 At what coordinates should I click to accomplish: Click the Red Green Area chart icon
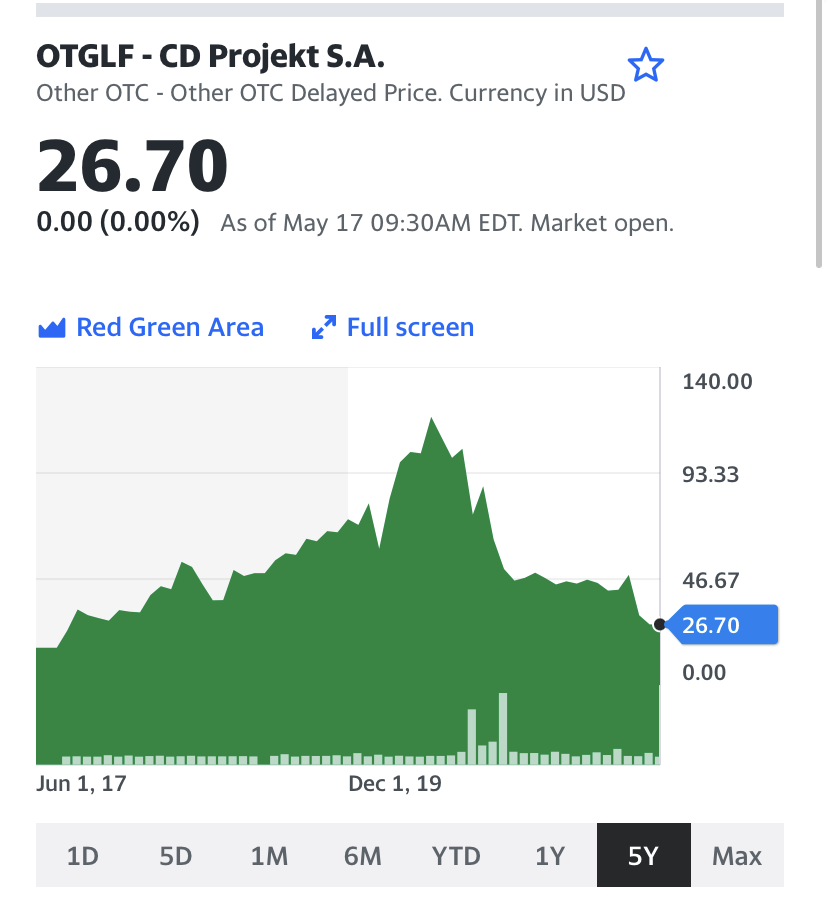[x=51, y=328]
